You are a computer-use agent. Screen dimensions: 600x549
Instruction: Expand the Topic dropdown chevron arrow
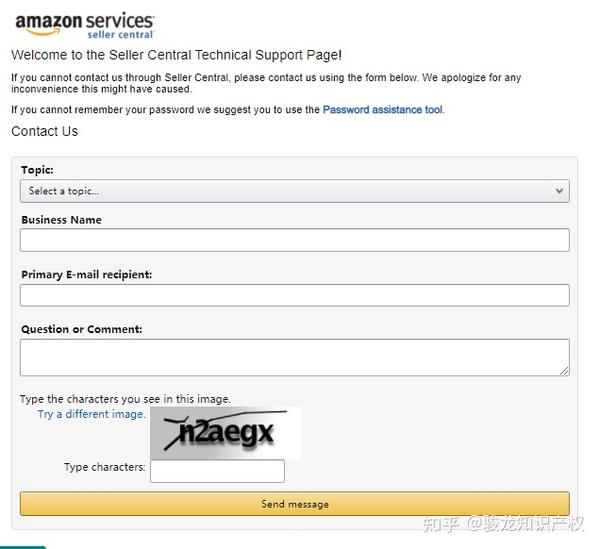pos(559,191)
